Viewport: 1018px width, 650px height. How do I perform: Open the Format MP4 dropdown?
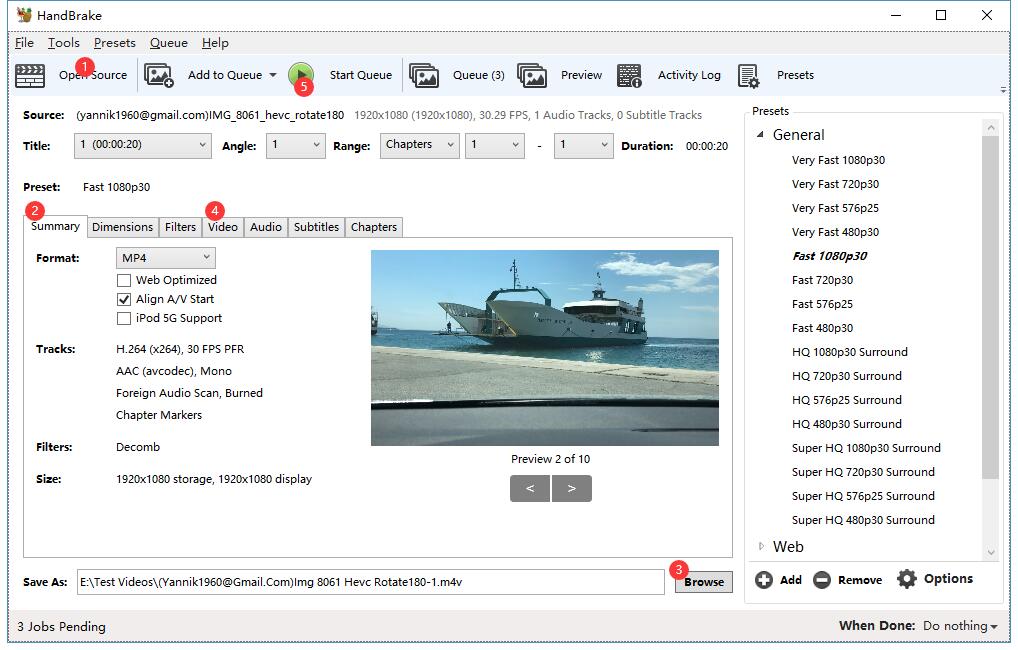[166, 258]
